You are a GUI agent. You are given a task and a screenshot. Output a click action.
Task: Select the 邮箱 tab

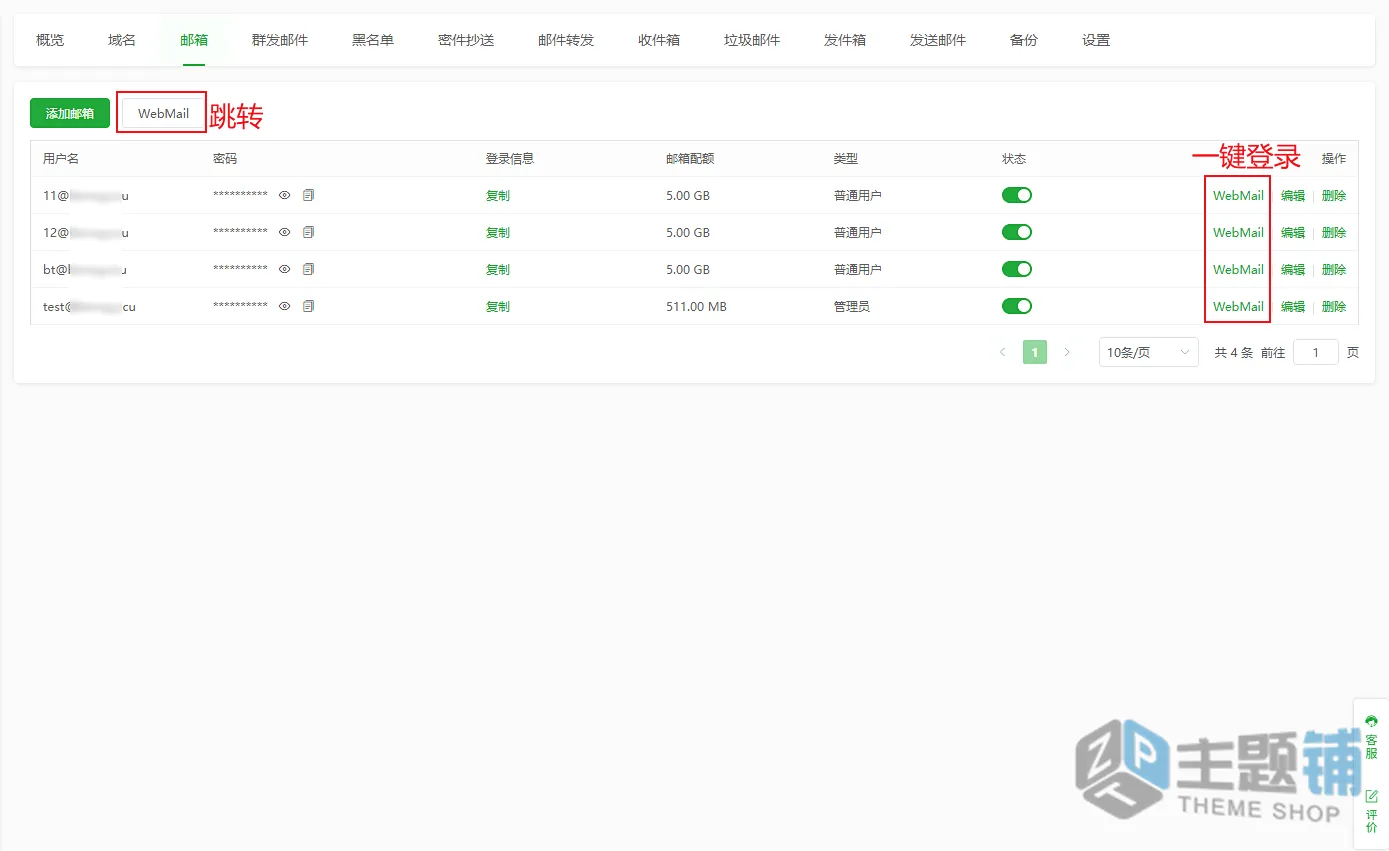[194, 41]
